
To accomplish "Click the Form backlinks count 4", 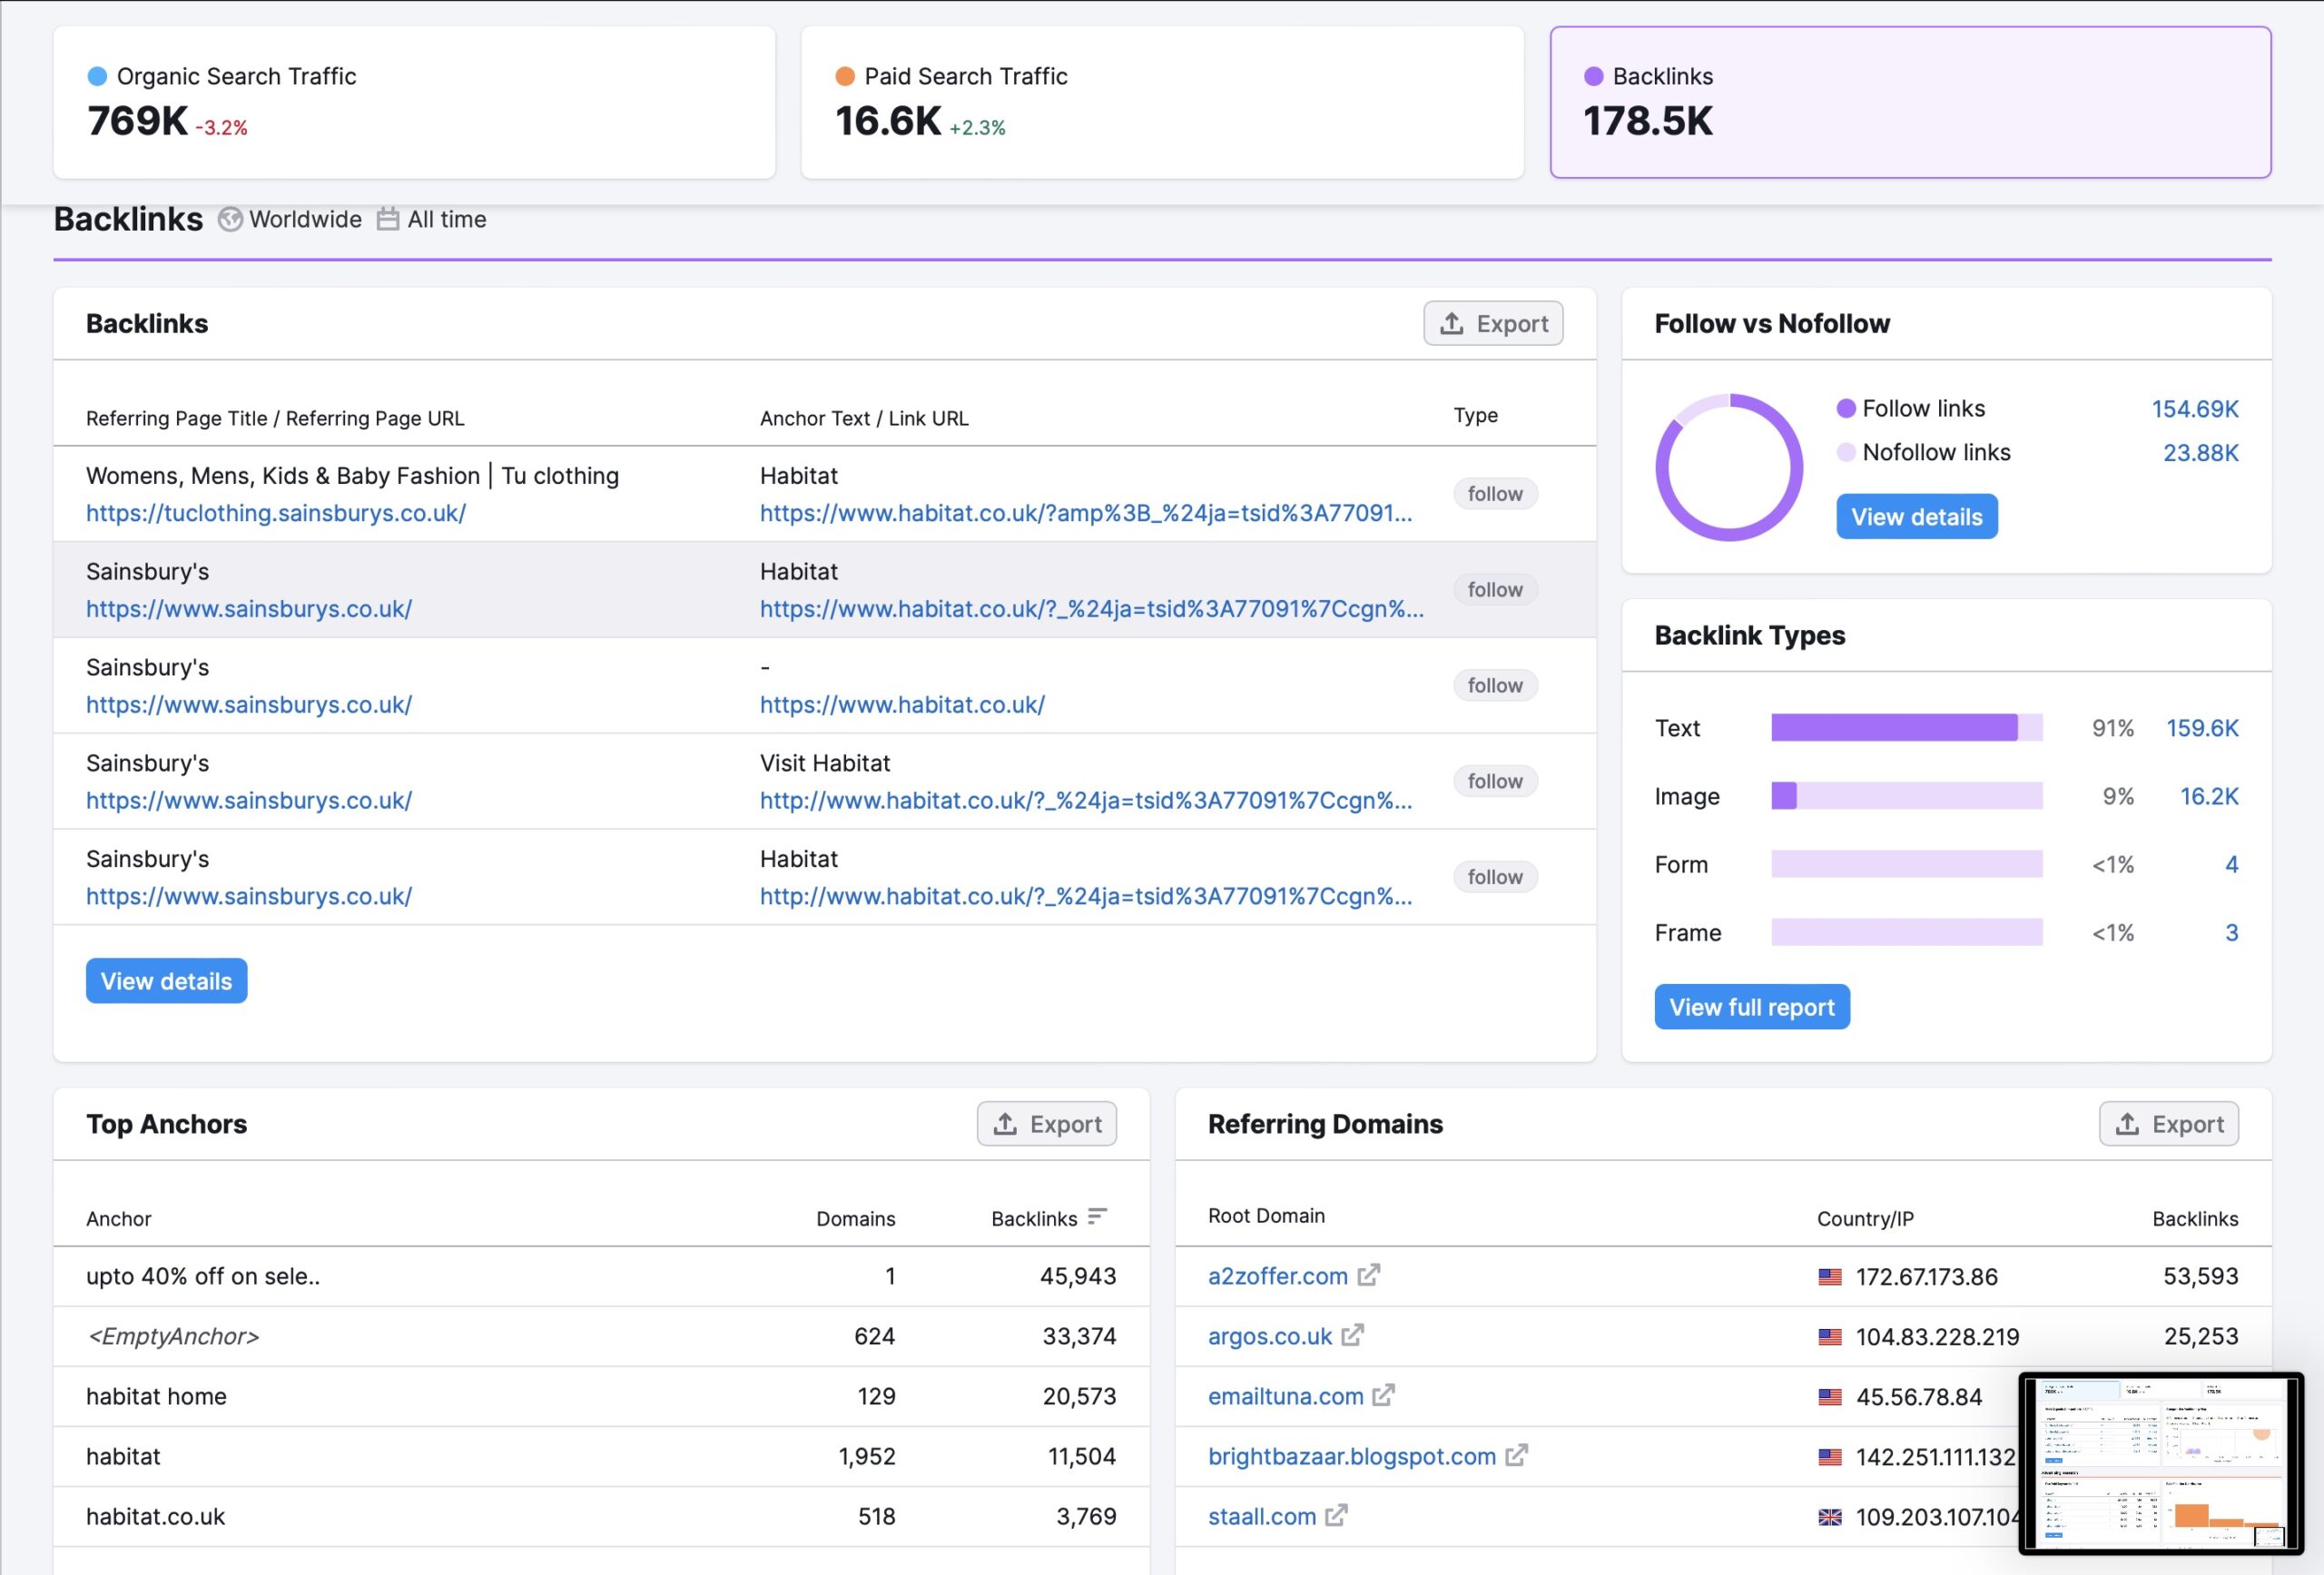I will click(x=2231, y=864).
